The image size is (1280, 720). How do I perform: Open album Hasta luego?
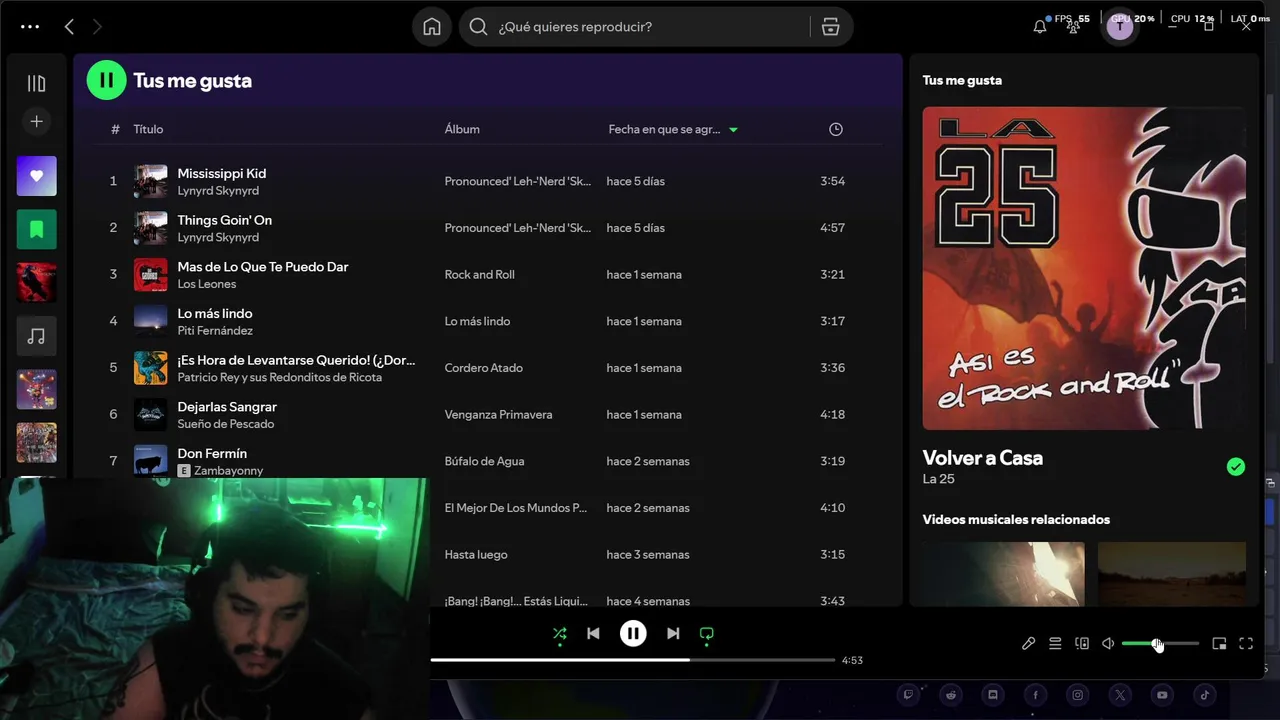476,555
